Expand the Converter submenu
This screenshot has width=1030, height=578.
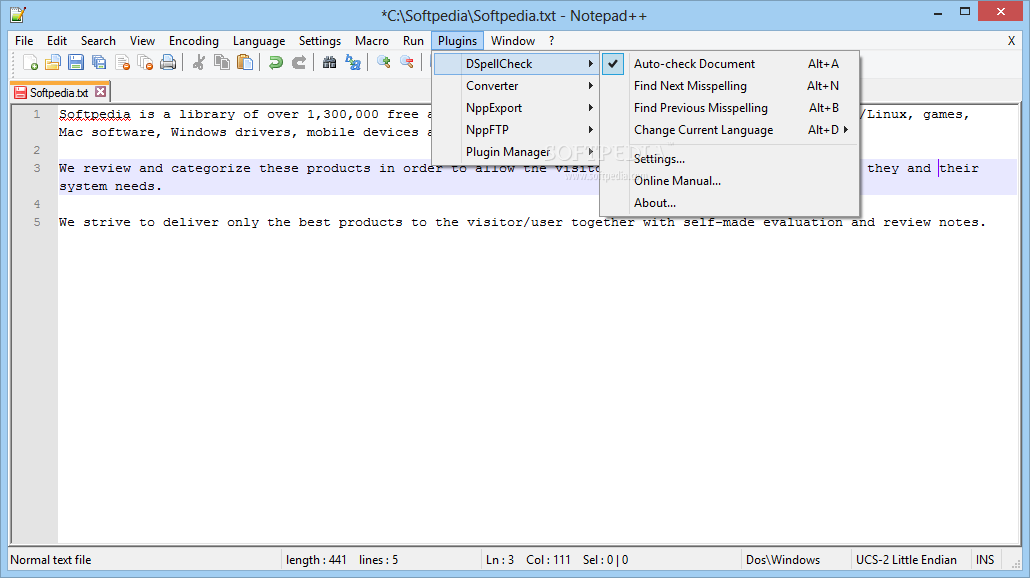pyautogui.click(x=516, y=86)
